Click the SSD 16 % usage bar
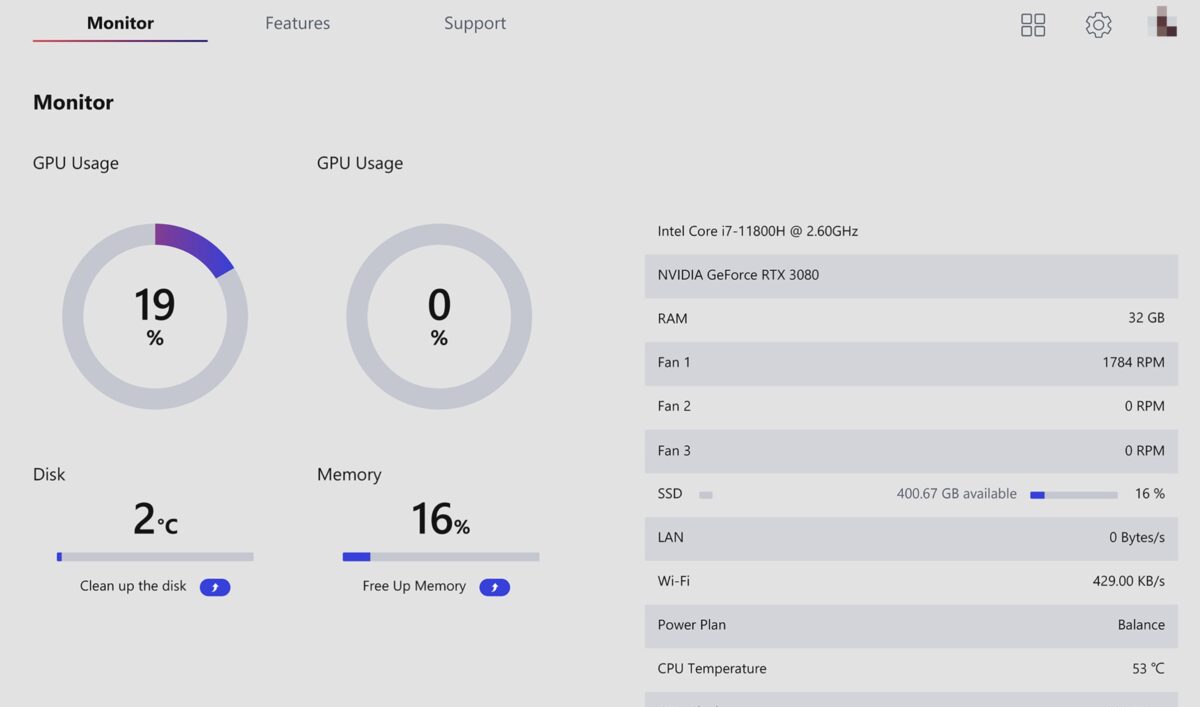Viewport: 1200px width, 707px height. click(1074, 495)
